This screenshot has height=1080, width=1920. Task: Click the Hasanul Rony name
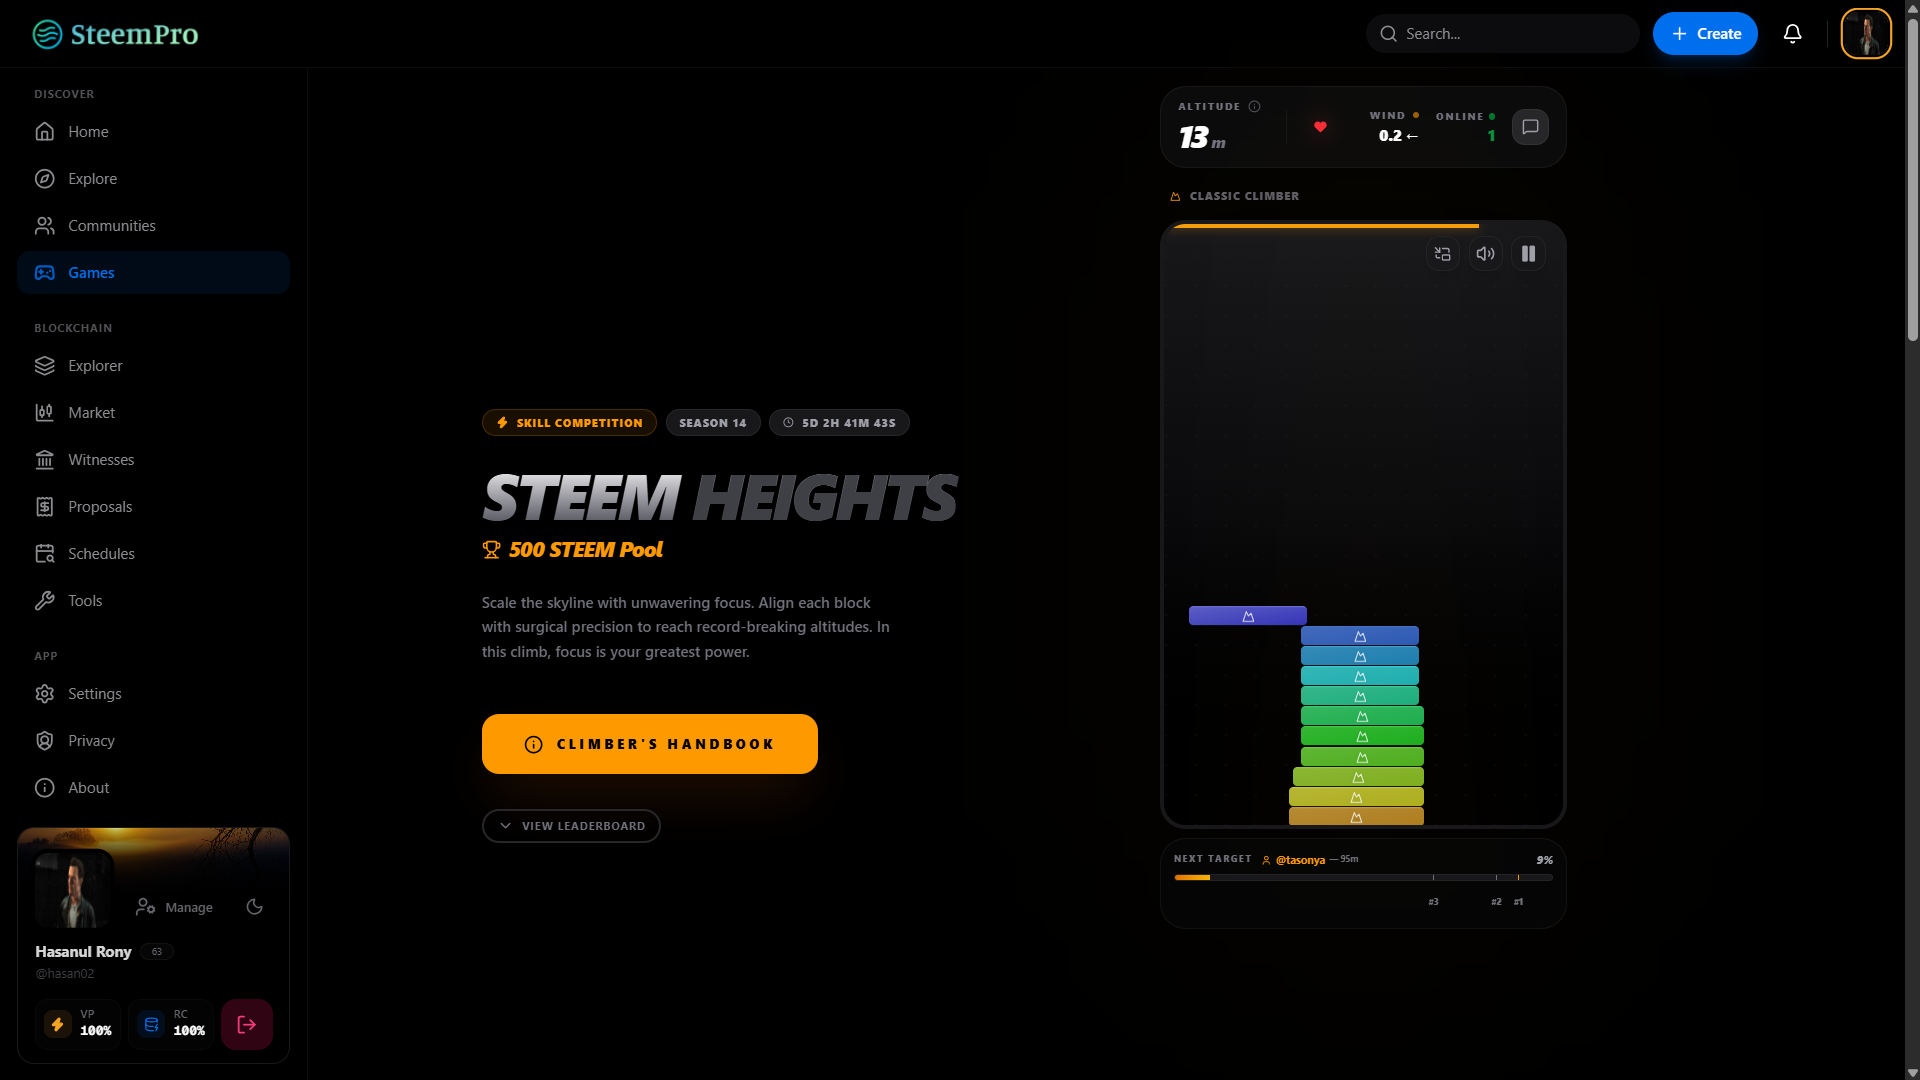[83, 952]
